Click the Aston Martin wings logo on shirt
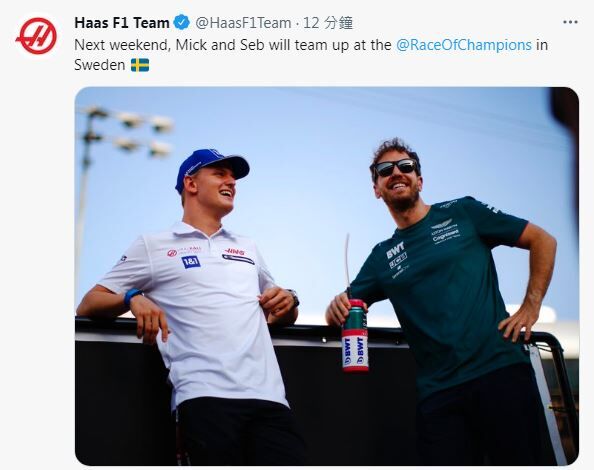Viewport: 594px width, 470px height. (441, 224)
